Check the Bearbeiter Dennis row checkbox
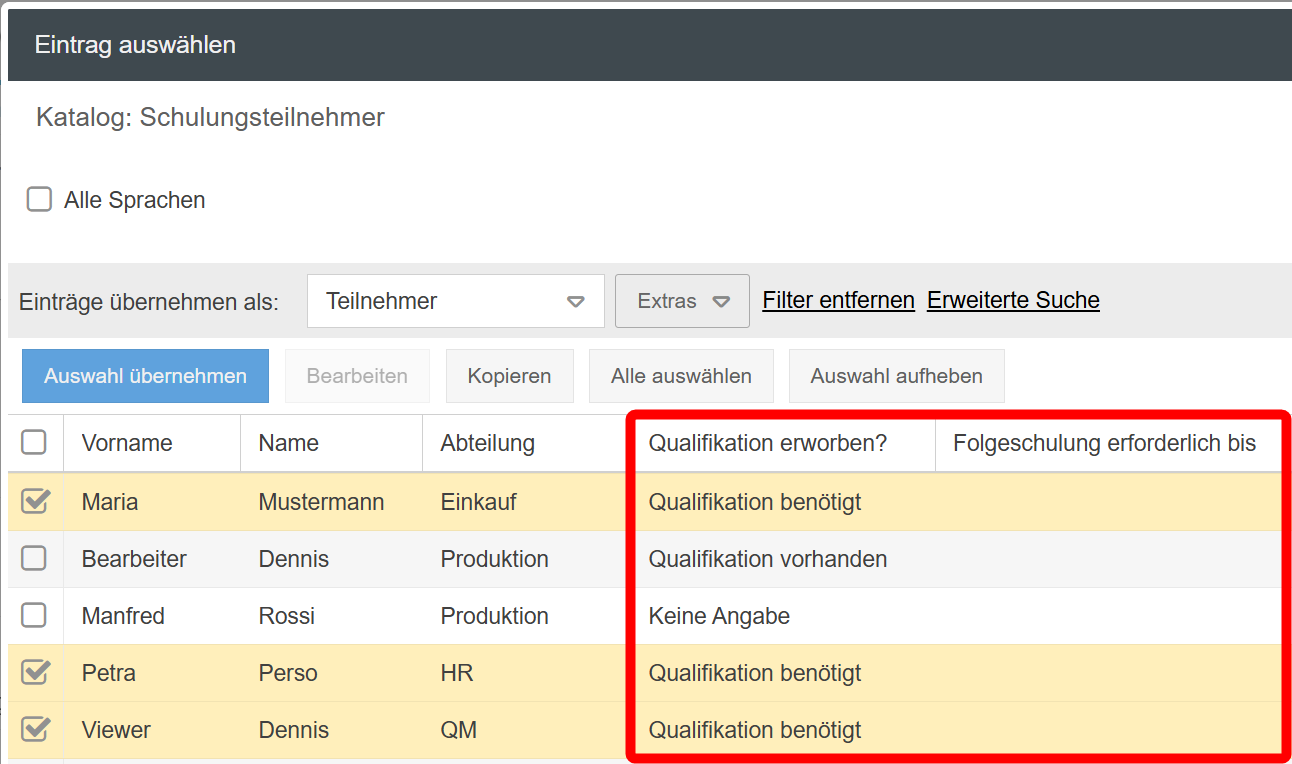This screenshot has height=764, width=1292. (34, 558)
